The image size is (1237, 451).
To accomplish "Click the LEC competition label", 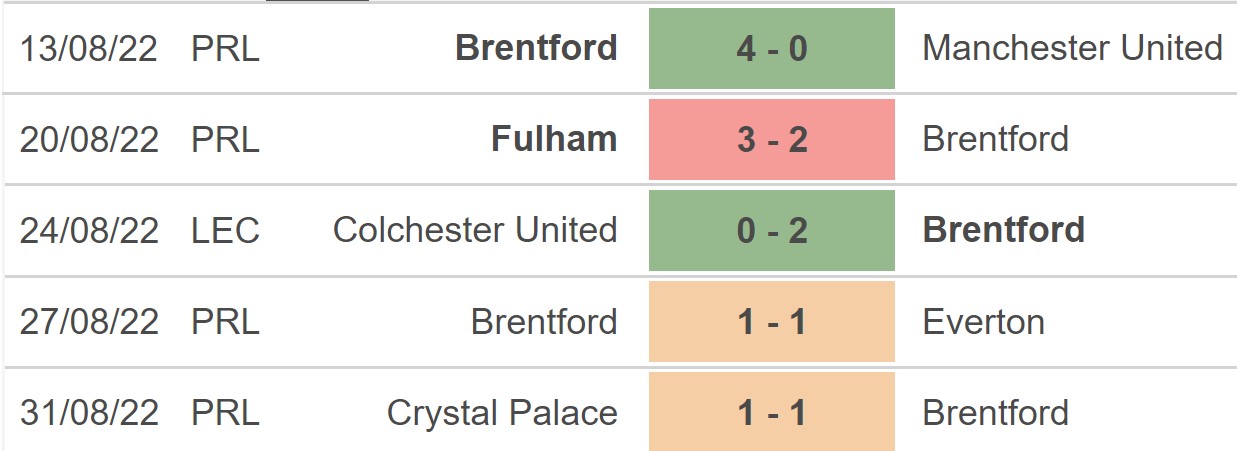I will [x=225, y=230].
